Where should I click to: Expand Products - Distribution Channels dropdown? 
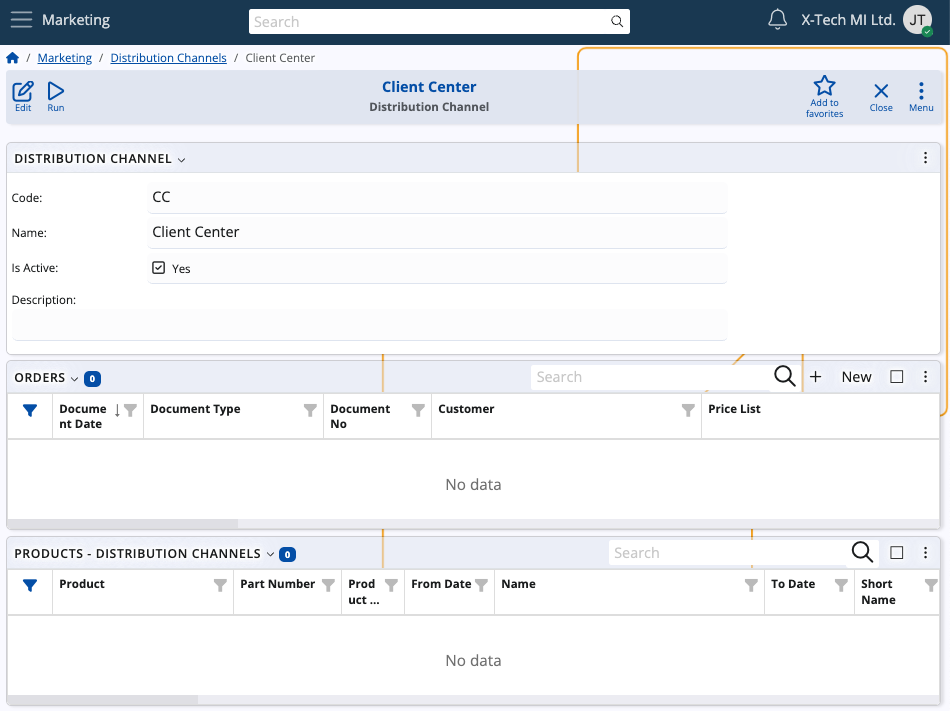[270, 555]
